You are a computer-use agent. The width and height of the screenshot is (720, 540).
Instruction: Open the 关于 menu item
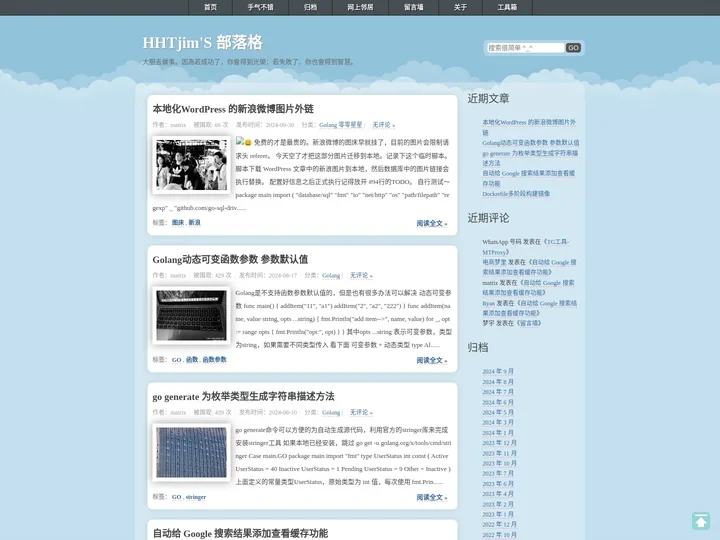461,7
